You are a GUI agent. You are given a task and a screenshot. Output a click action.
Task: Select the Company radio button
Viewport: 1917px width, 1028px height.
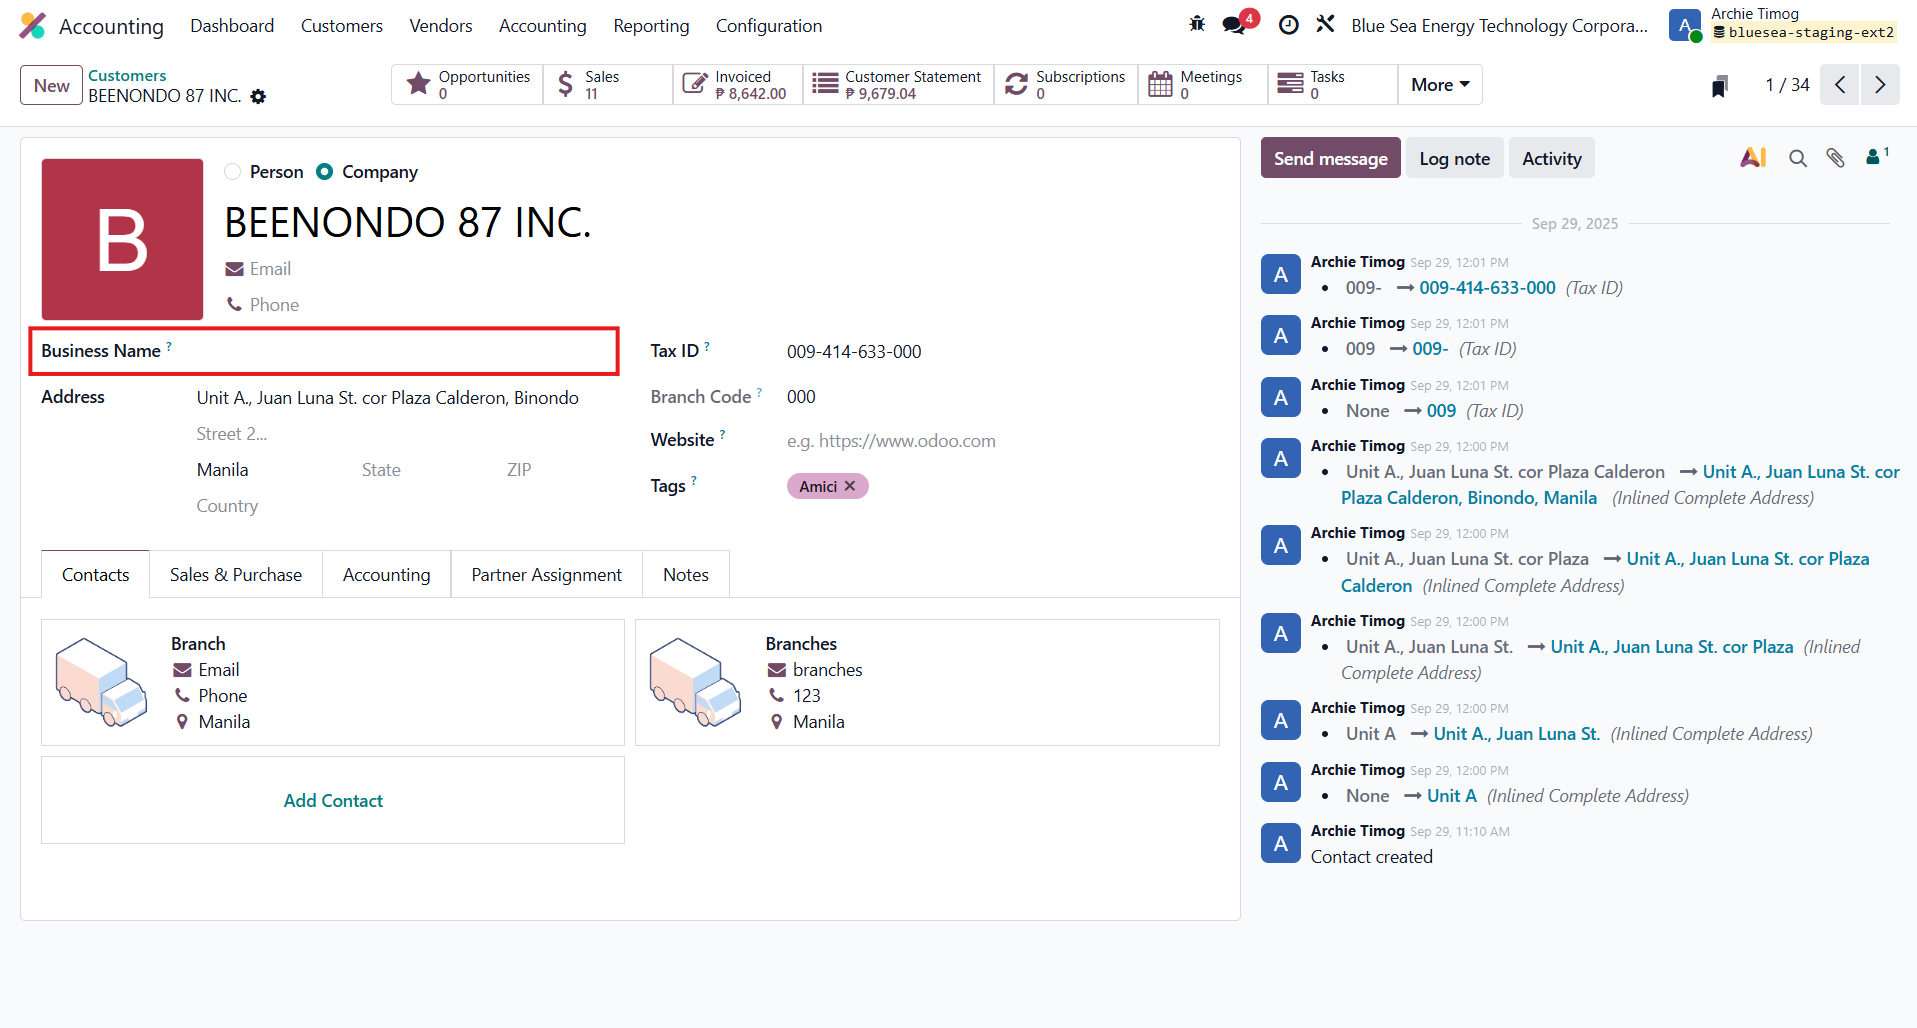click(325, 172)
